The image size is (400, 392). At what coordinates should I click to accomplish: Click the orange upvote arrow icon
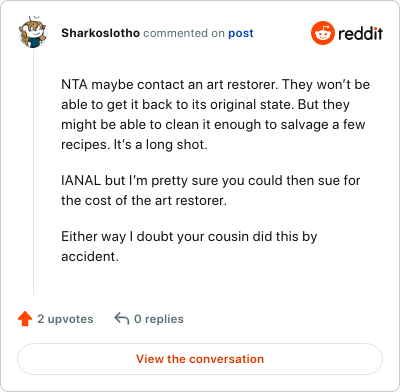25,319
